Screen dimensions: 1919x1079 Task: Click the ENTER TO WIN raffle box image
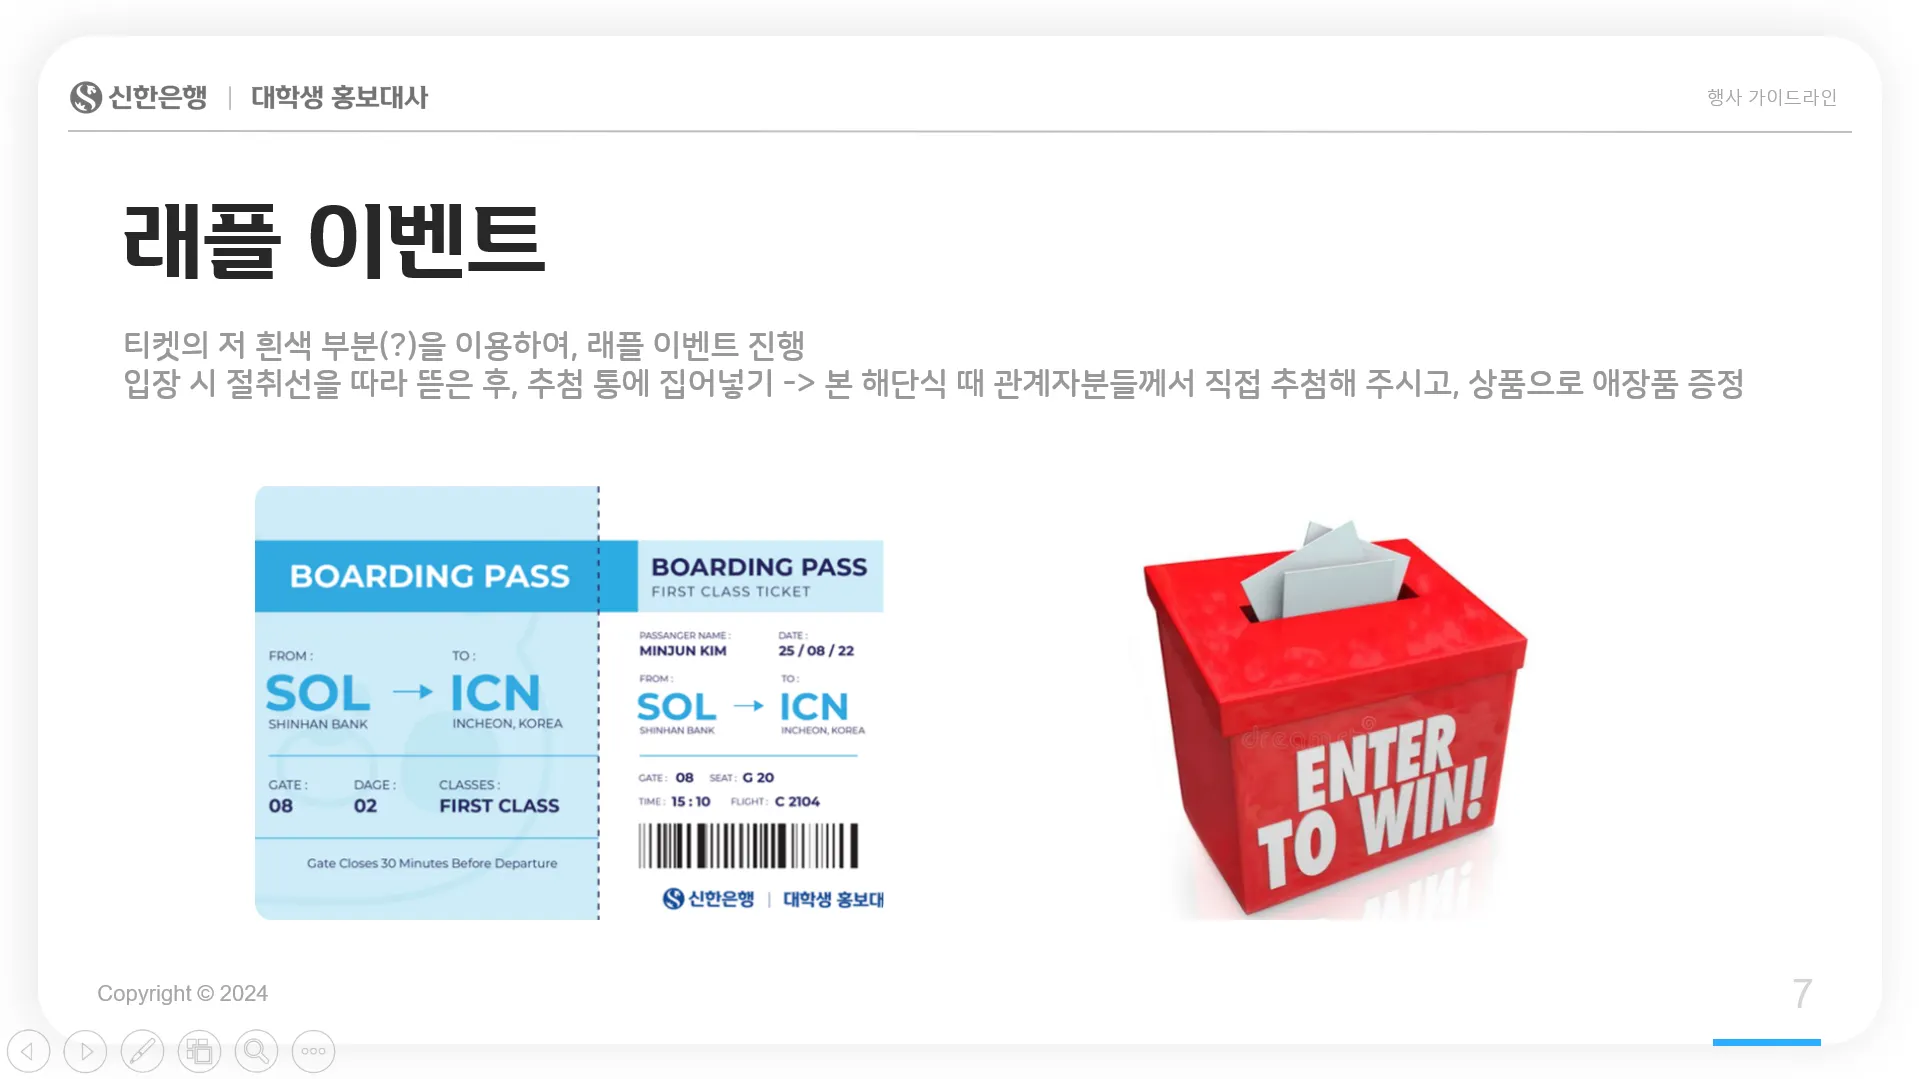[1334, 718]
